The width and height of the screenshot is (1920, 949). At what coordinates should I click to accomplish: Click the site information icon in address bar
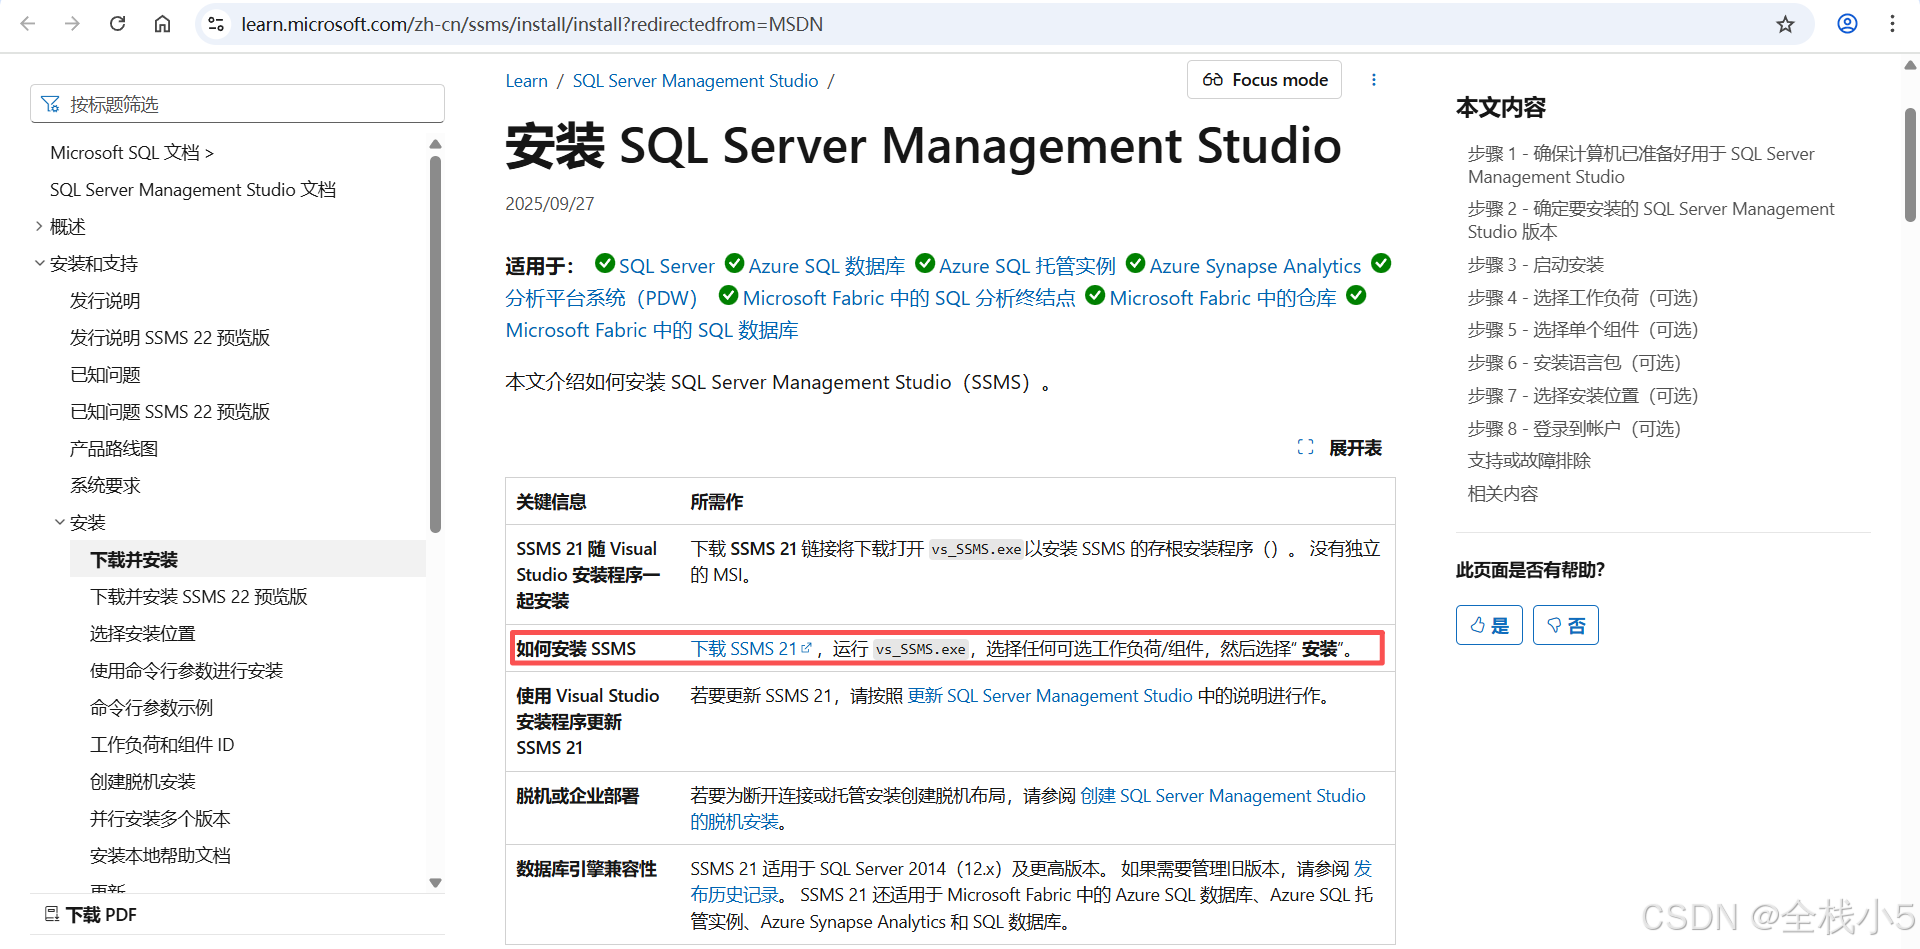(216, 23)
